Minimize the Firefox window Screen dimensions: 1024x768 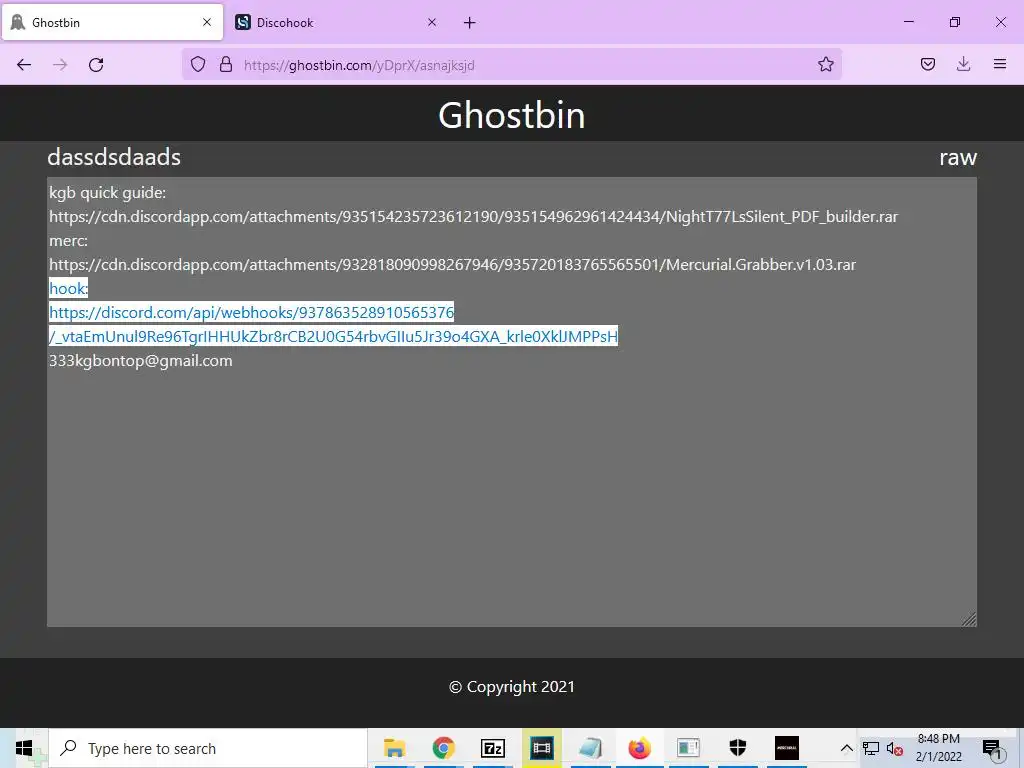pyautogui.click(x=908, y=22)
